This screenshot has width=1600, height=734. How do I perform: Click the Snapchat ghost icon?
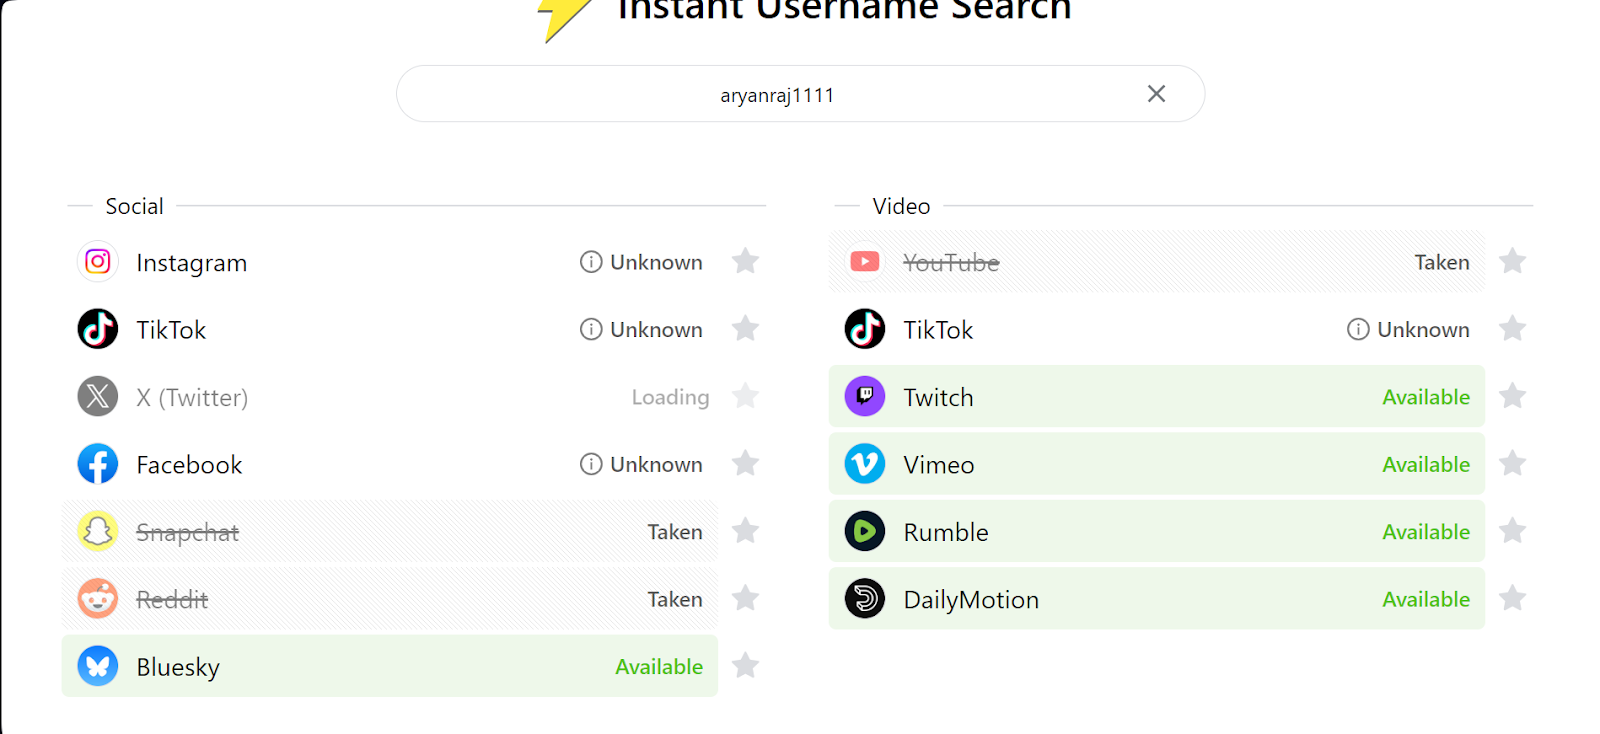click(98, 532)
